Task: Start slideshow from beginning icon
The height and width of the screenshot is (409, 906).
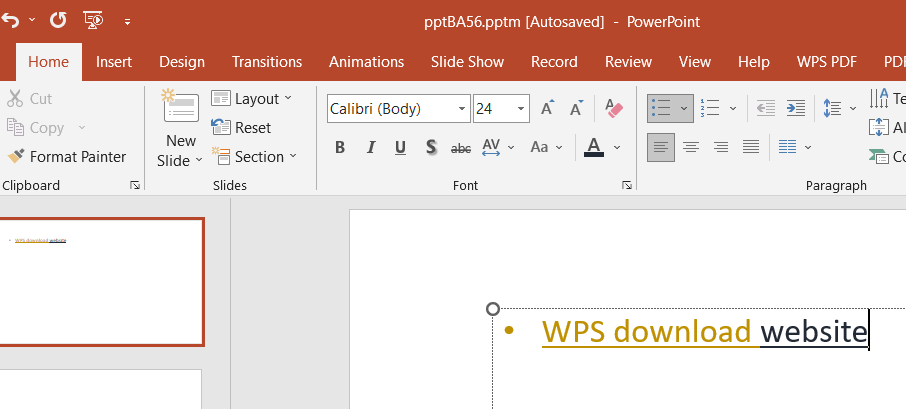Action: (94, 20)
